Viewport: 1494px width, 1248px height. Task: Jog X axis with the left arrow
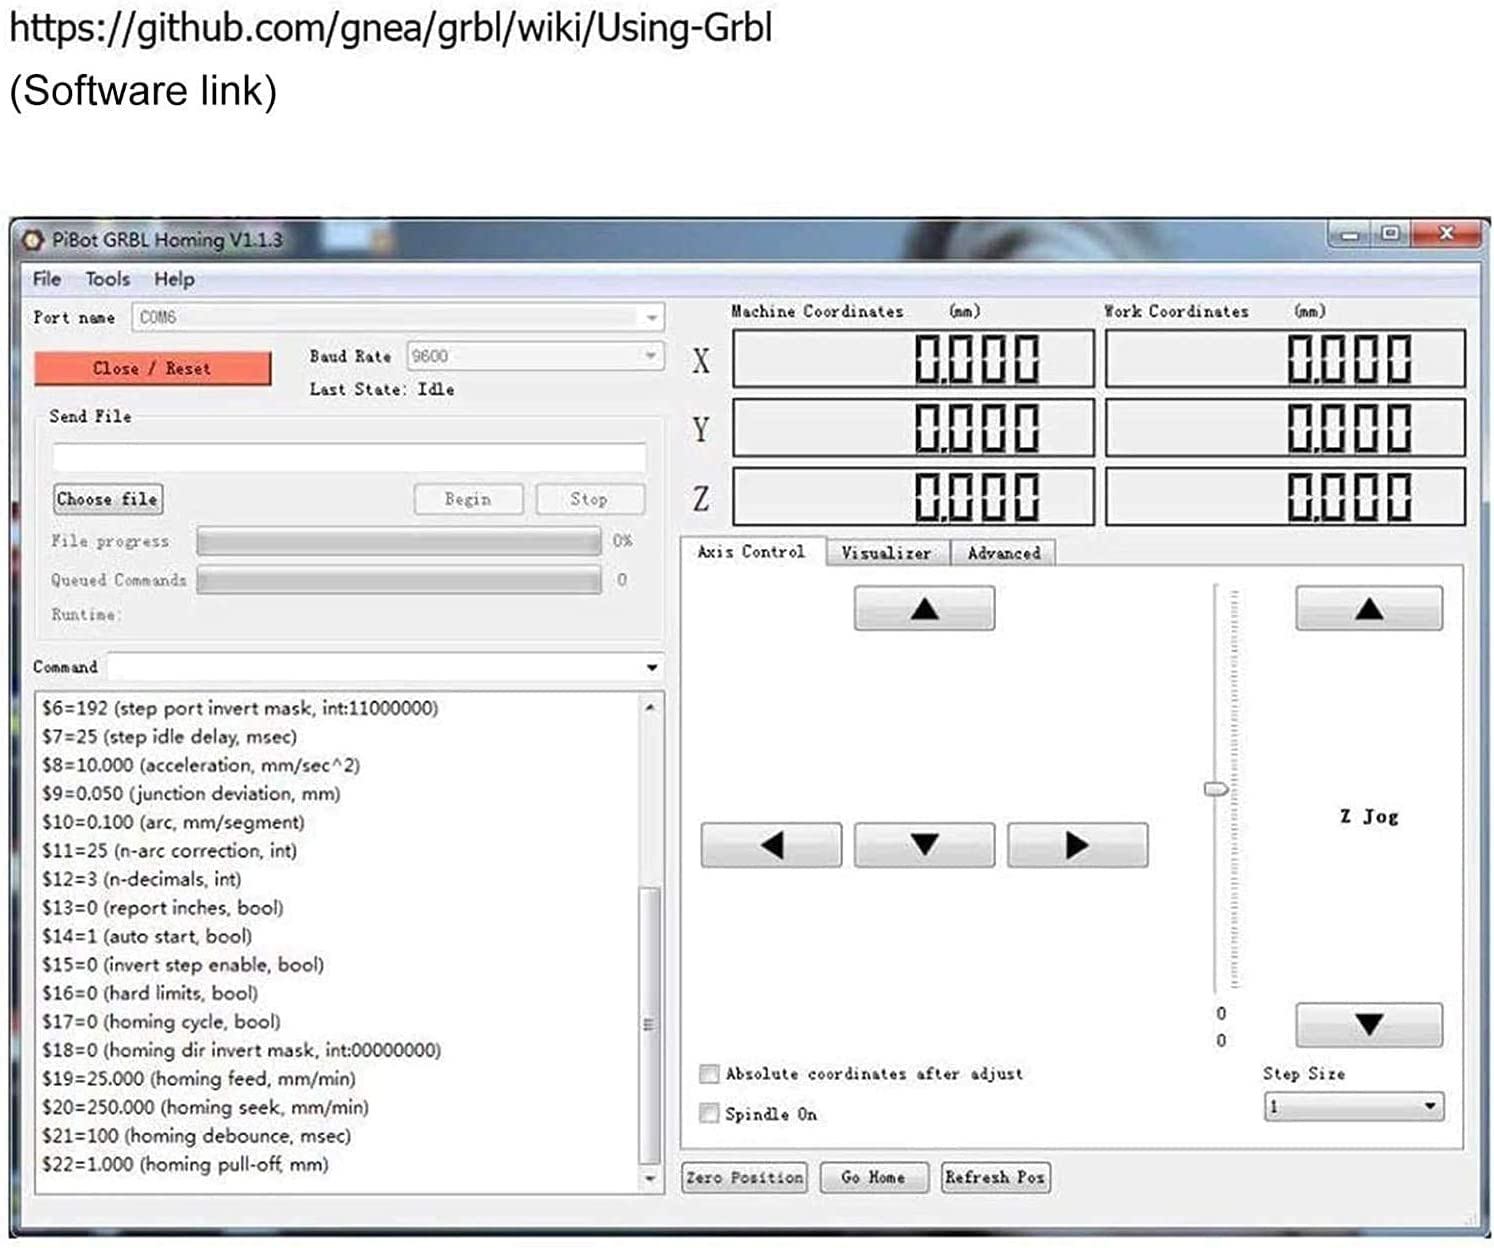pyautogui.click(x=771, y=845)
